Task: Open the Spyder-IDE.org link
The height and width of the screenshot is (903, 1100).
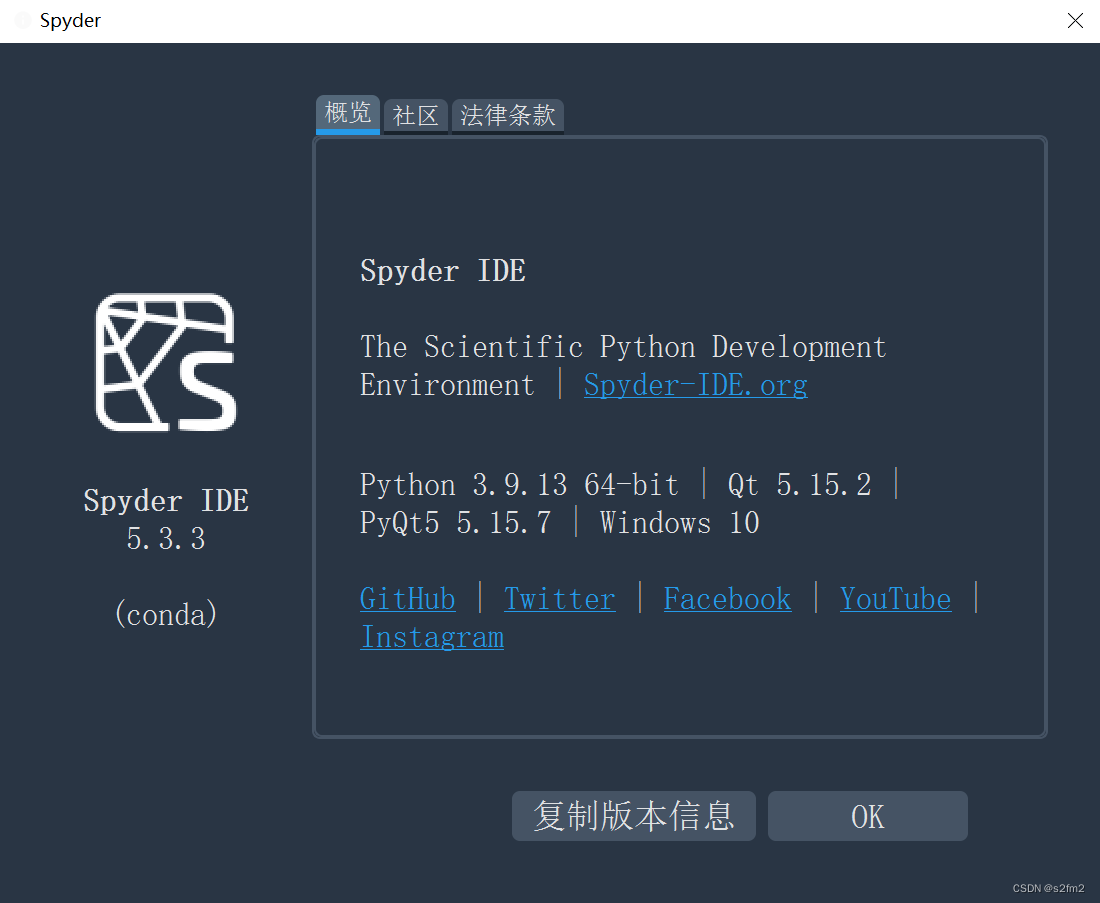Action: (695, 385)
